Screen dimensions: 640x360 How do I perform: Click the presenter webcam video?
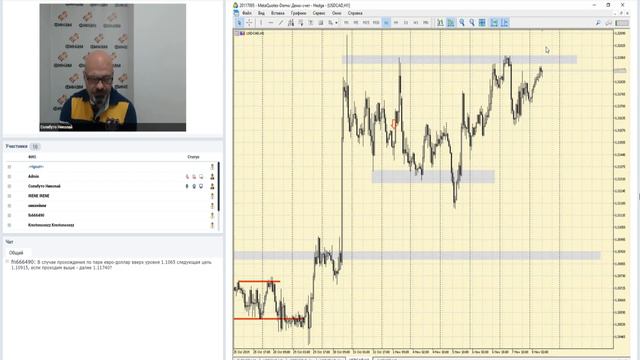pos(113,68)
